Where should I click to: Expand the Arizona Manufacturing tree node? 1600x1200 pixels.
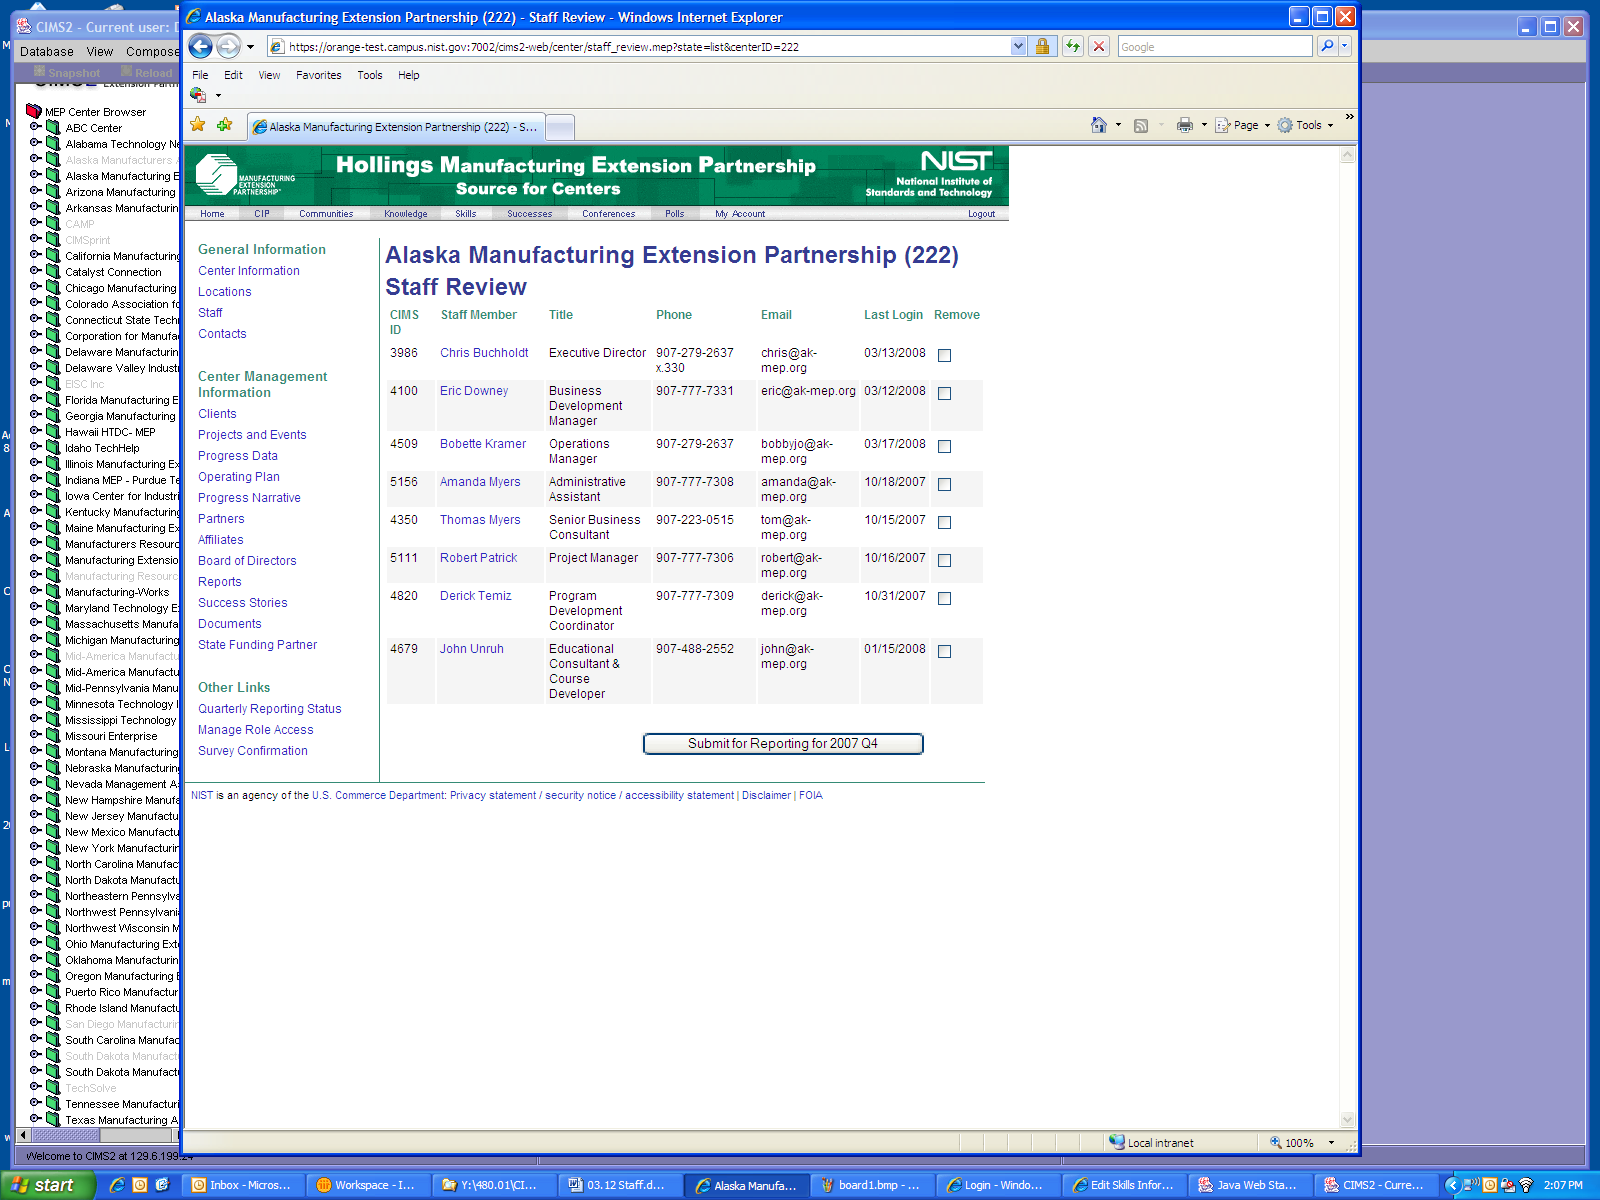35,191
